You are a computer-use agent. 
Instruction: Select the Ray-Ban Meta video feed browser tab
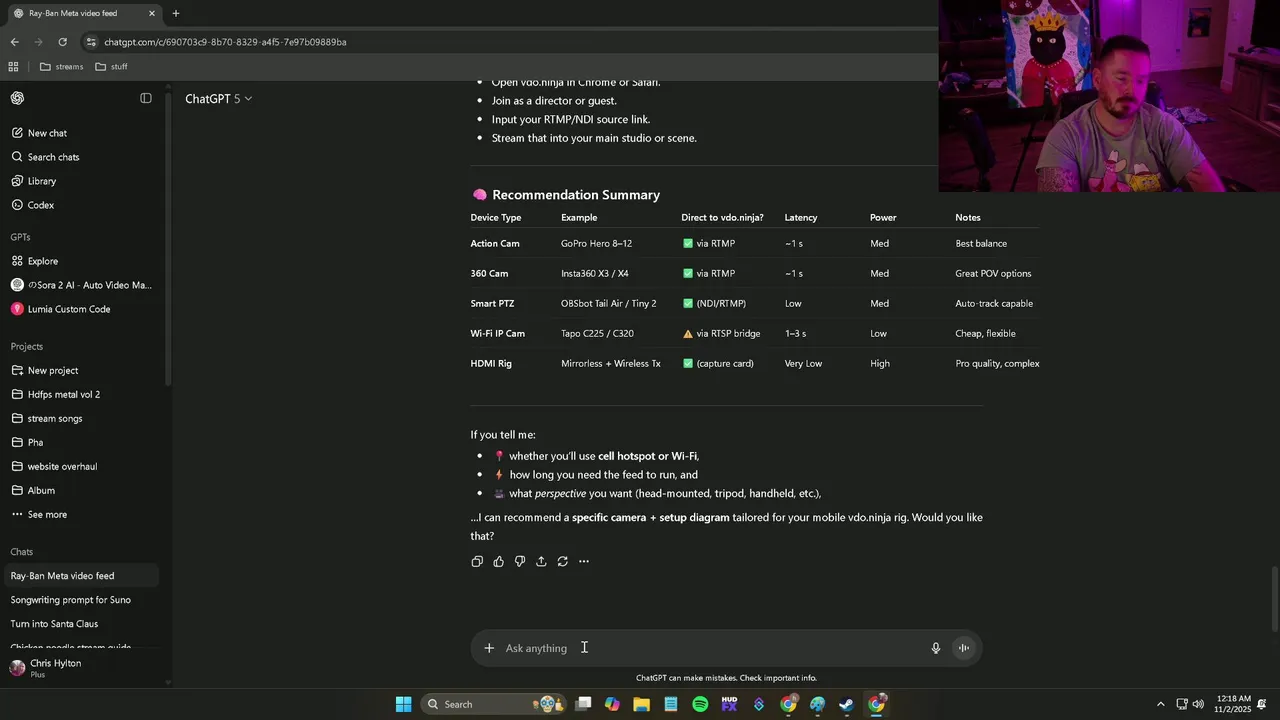(82, 13)
